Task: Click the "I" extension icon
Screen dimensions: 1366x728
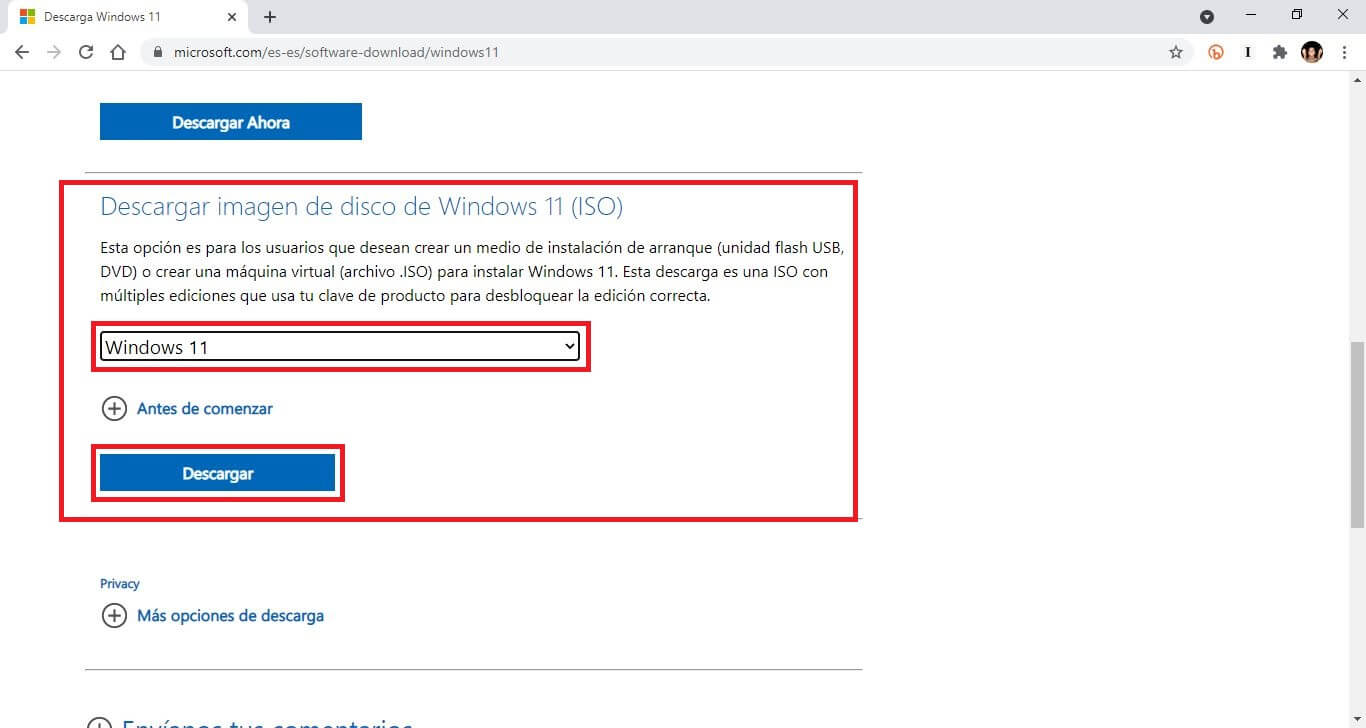Action: 1248,52
